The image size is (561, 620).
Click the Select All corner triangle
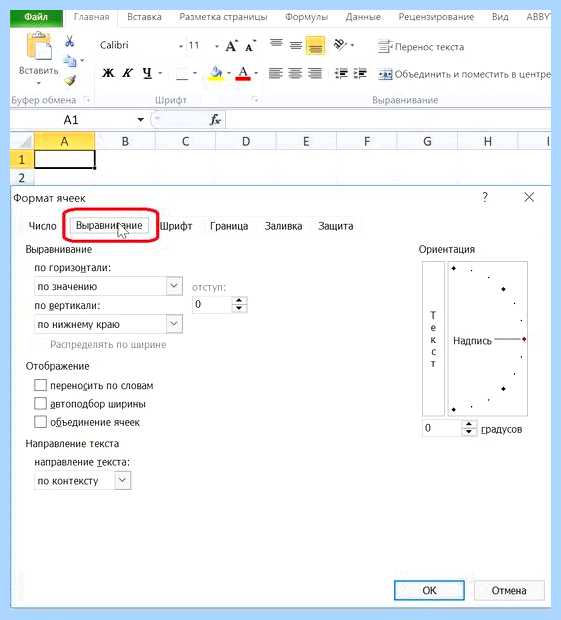pos(23,141)
